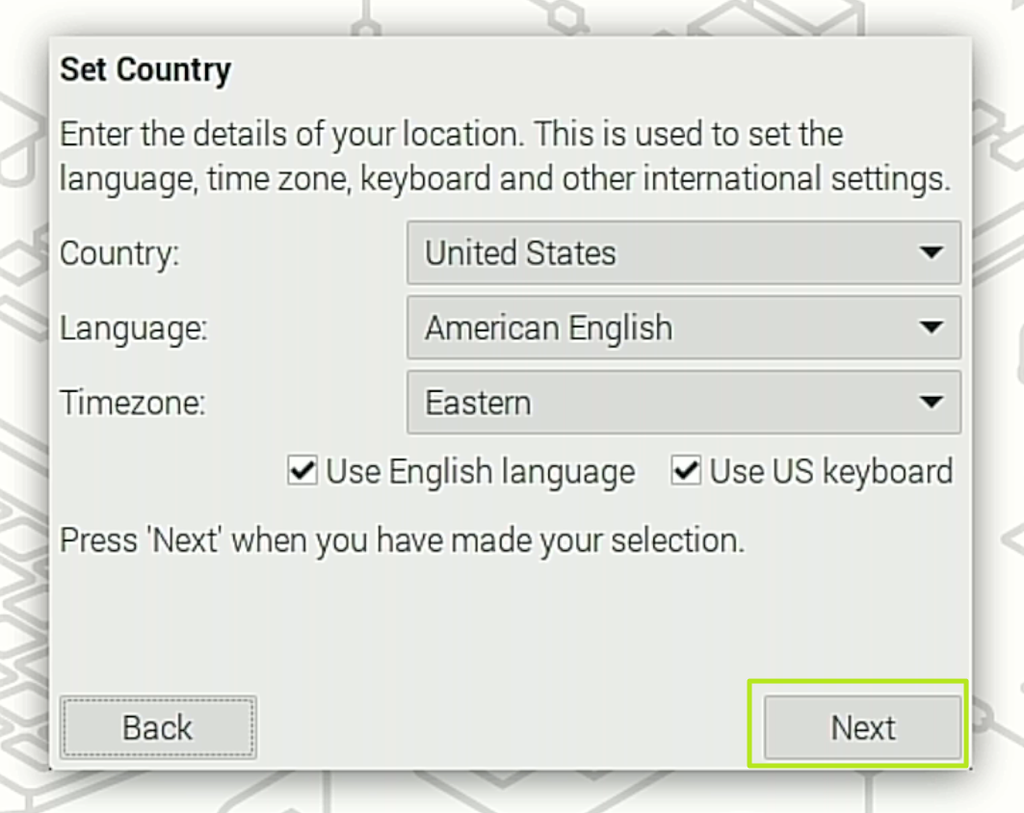Click the 'Enter the details of your location' text
The width and height of the screenshot is (1024, 813).
pos(450,134)
